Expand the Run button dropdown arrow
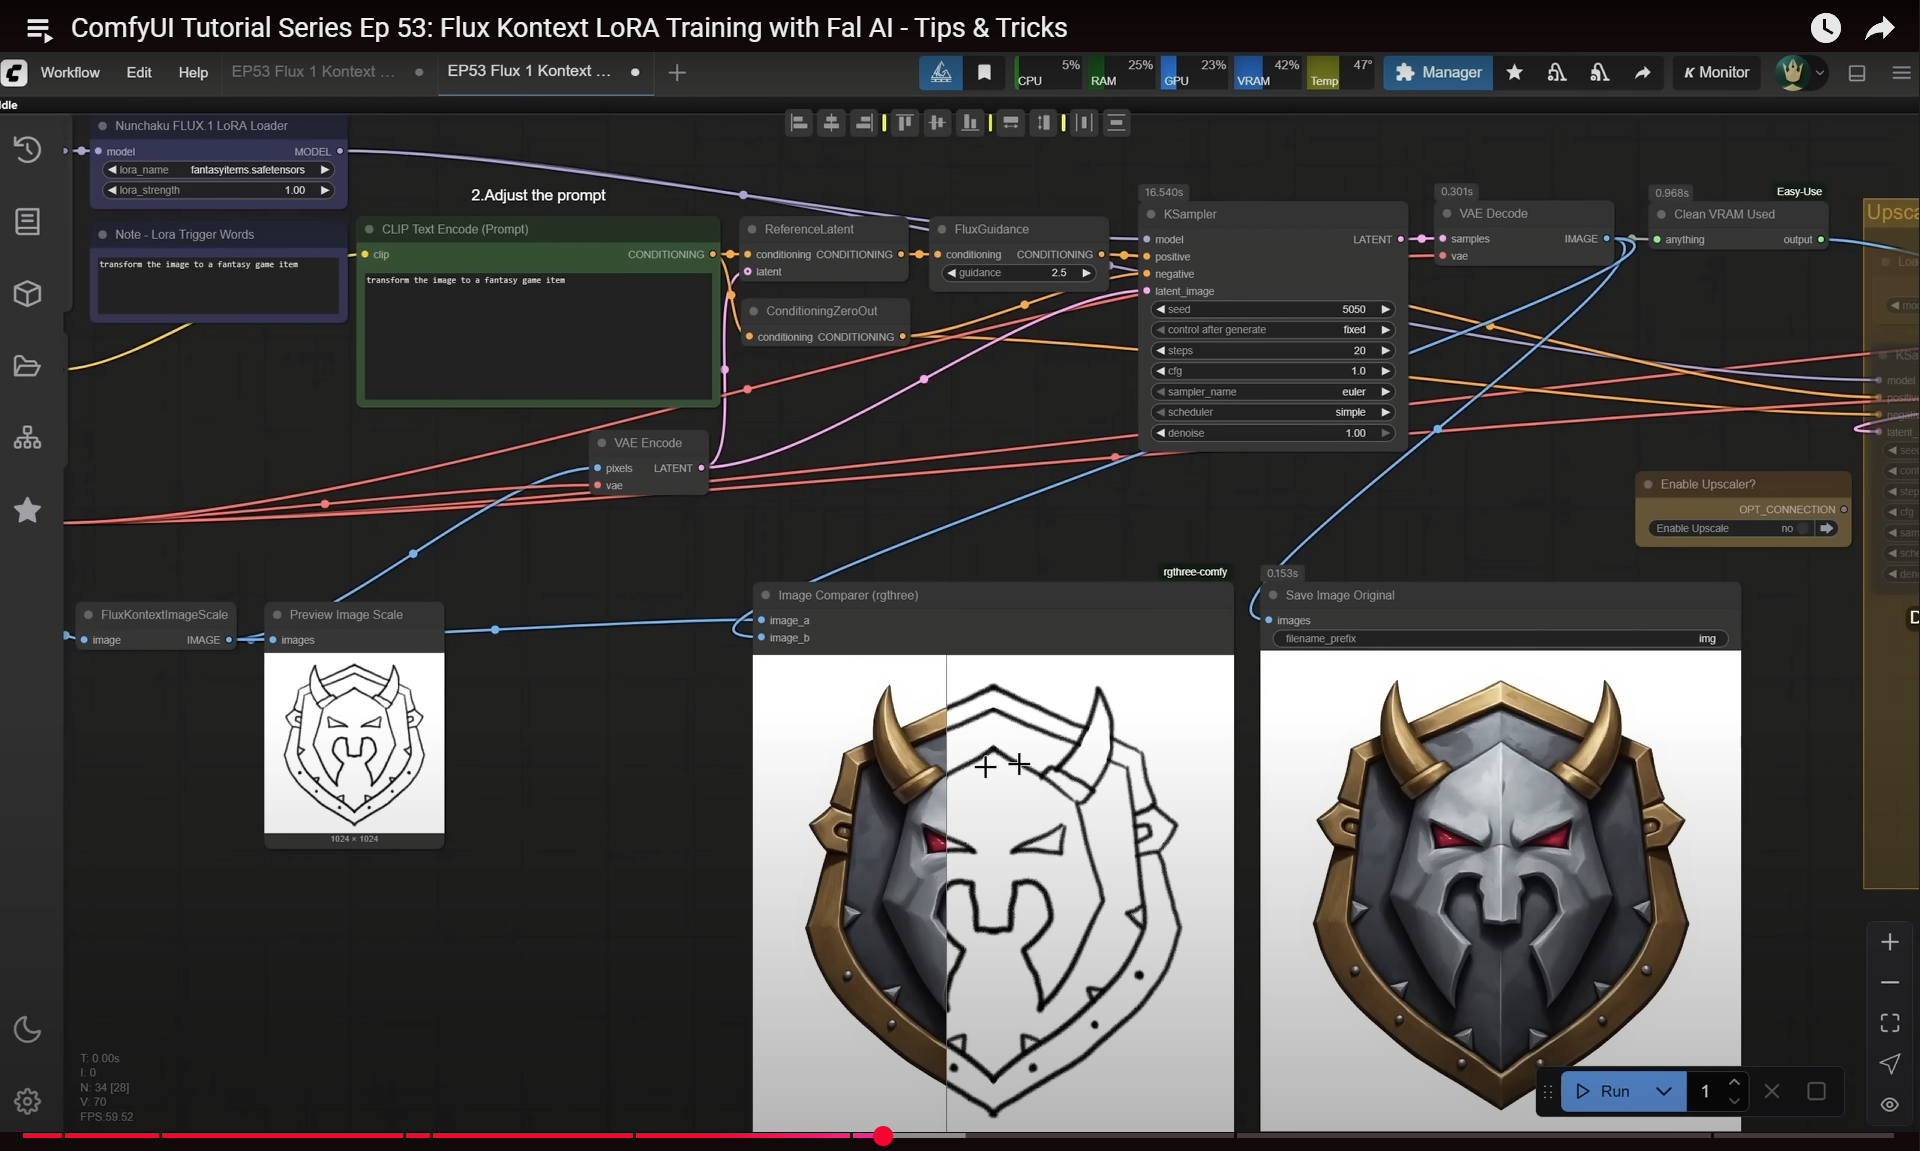Image resolution: width=1920 pixels, height=1151 pixels. (1663, 1091)
